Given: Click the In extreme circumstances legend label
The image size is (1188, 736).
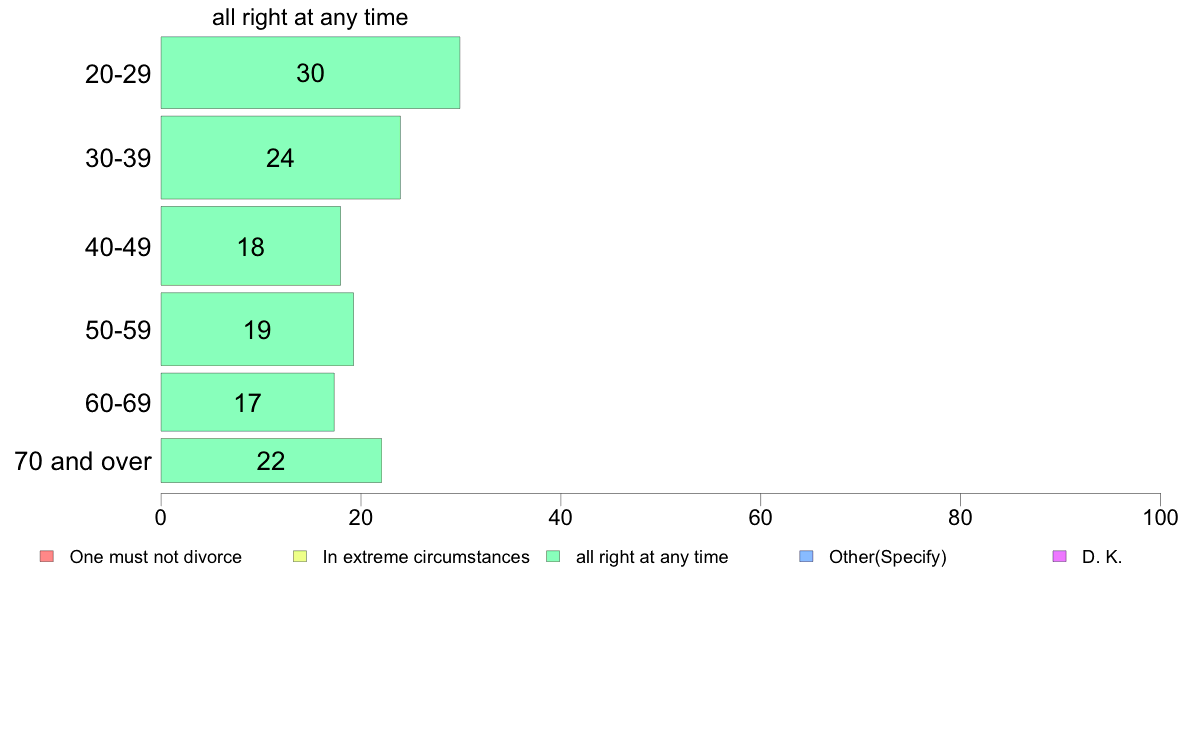Looking at the screenshot, I should coord(426,557).
